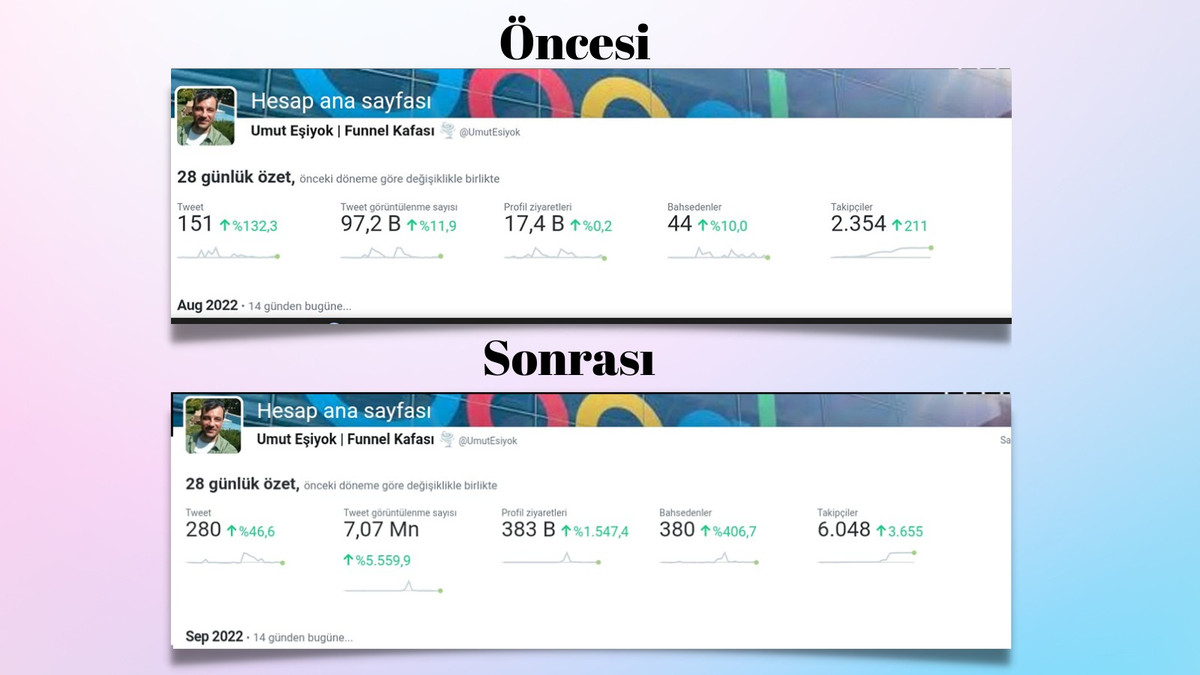Click the Tweet sparkline under 280
This screenshot has width=1200, height=675.
235,559
